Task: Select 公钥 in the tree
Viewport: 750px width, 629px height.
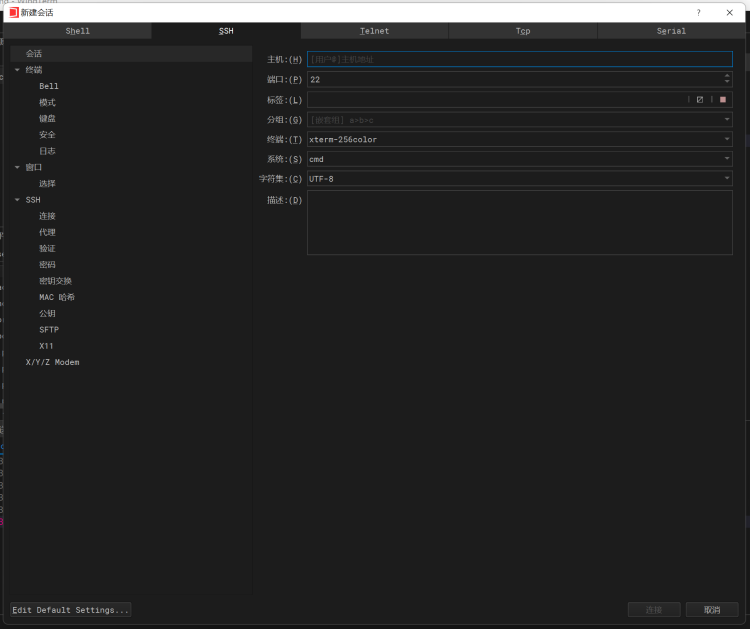Action: [x=47, y=314]
